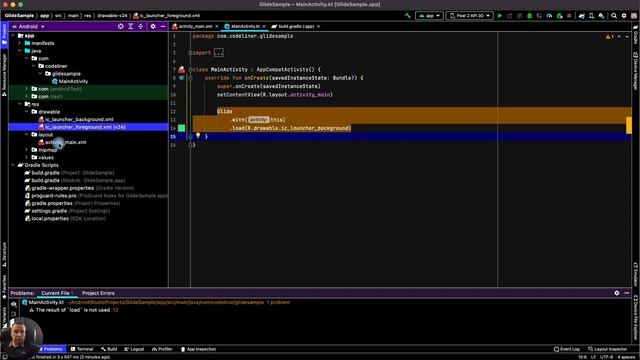The height and width of the screenshot is (360, 640).
Task: Click the select opened file target icon in Project panel
Action: (x=121, y=26)
